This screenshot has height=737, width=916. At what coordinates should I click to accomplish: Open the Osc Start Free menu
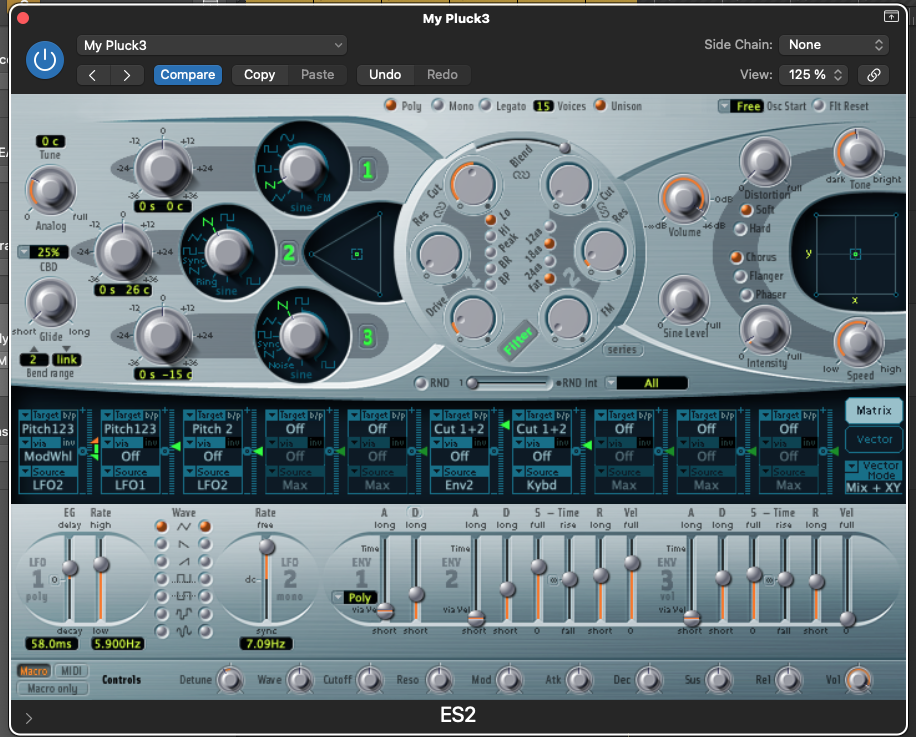(740, 106)
